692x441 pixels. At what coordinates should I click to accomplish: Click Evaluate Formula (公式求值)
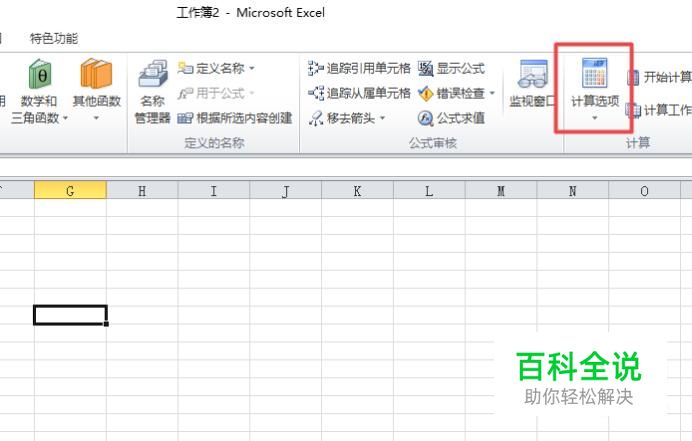(x=451, y=118)
